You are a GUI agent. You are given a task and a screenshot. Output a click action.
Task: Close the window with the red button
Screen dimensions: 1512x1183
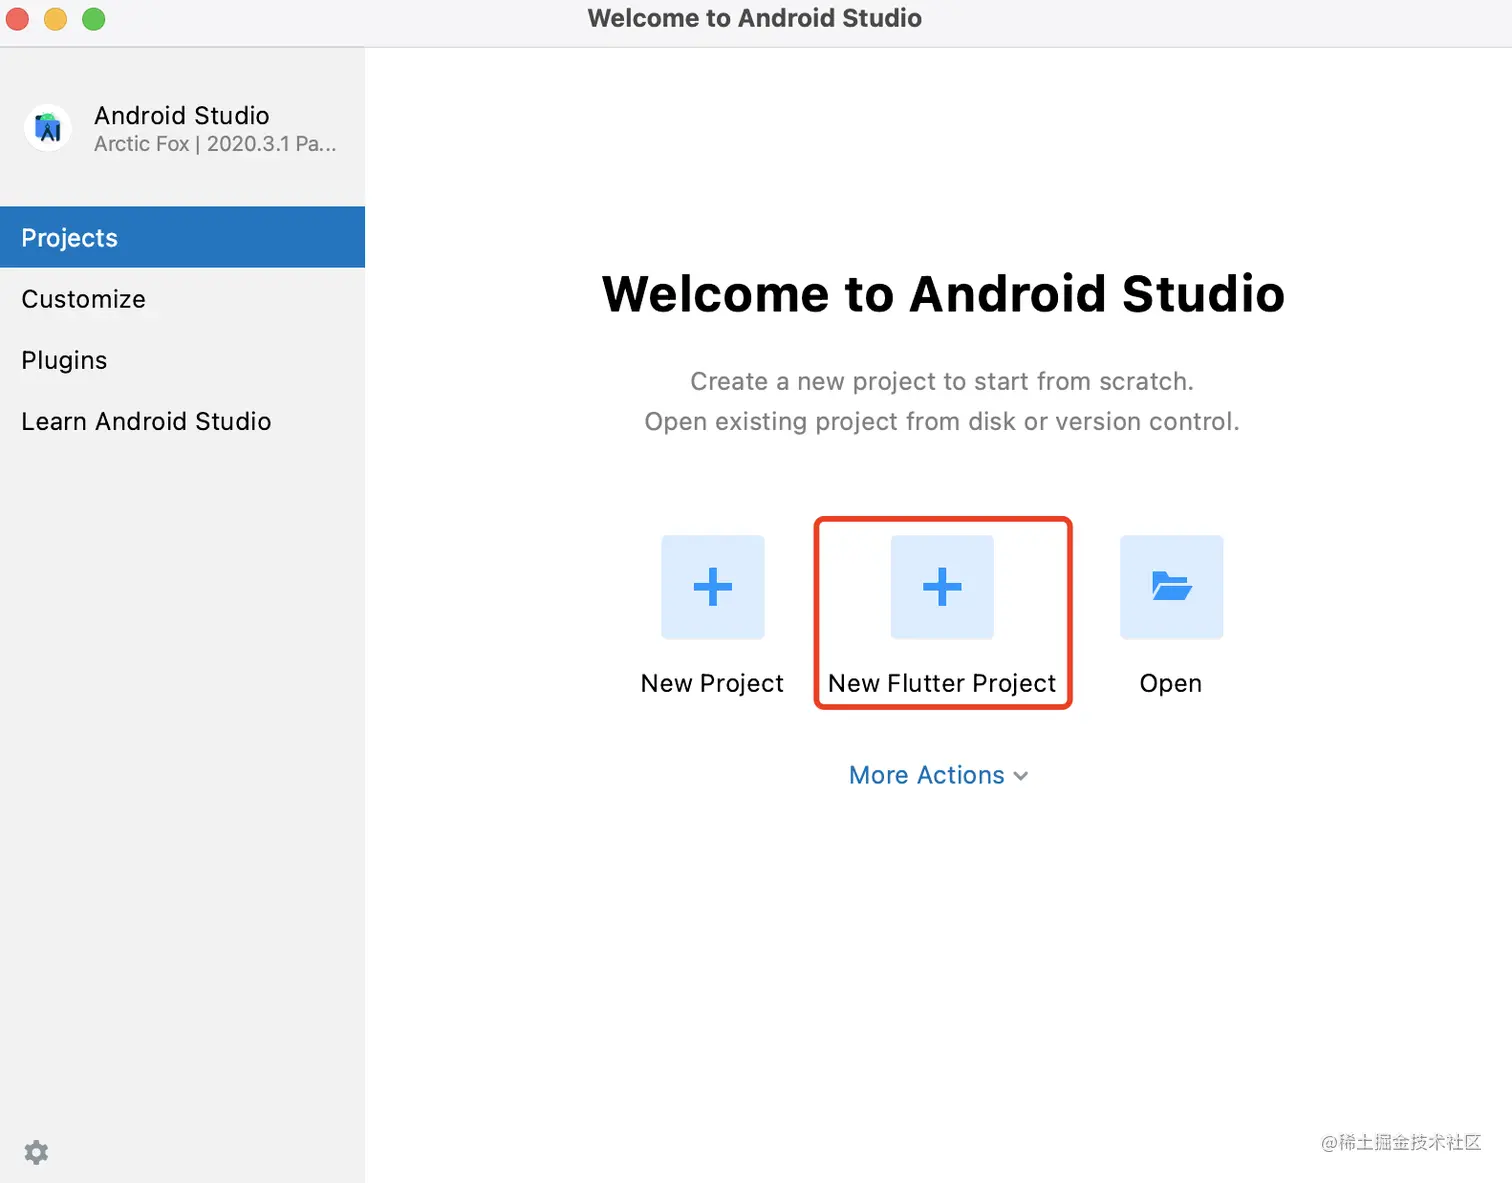(x=18, y=19)
